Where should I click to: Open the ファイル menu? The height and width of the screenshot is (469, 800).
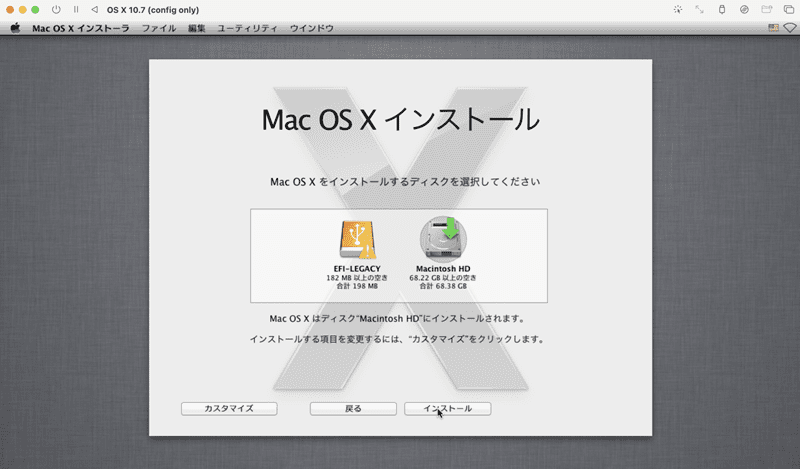coord(159,29)
